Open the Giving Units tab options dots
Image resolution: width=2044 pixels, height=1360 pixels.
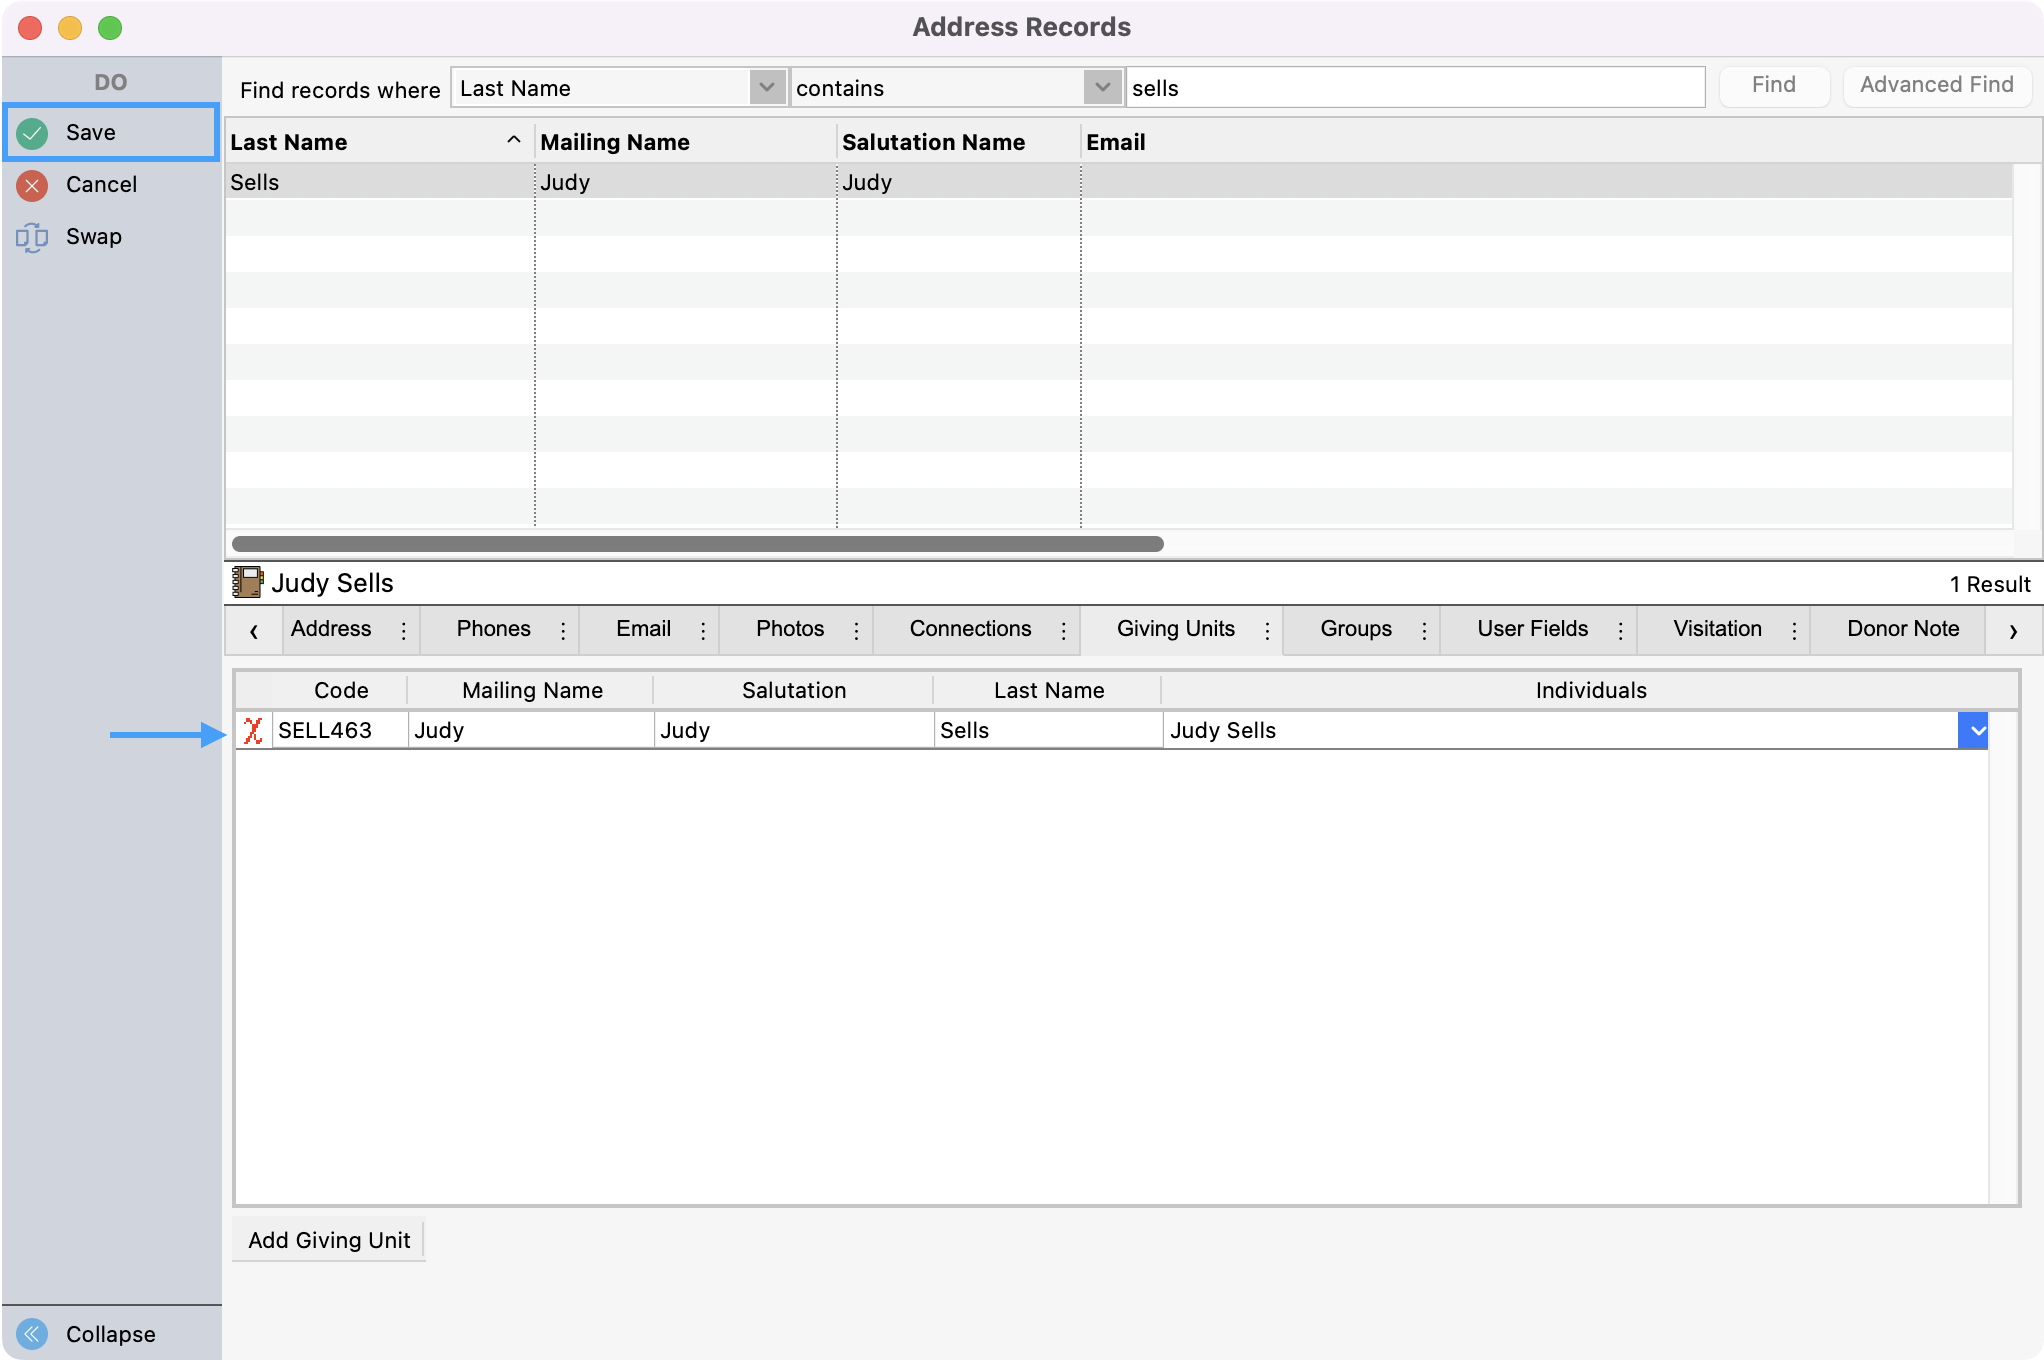[1267, 630]
